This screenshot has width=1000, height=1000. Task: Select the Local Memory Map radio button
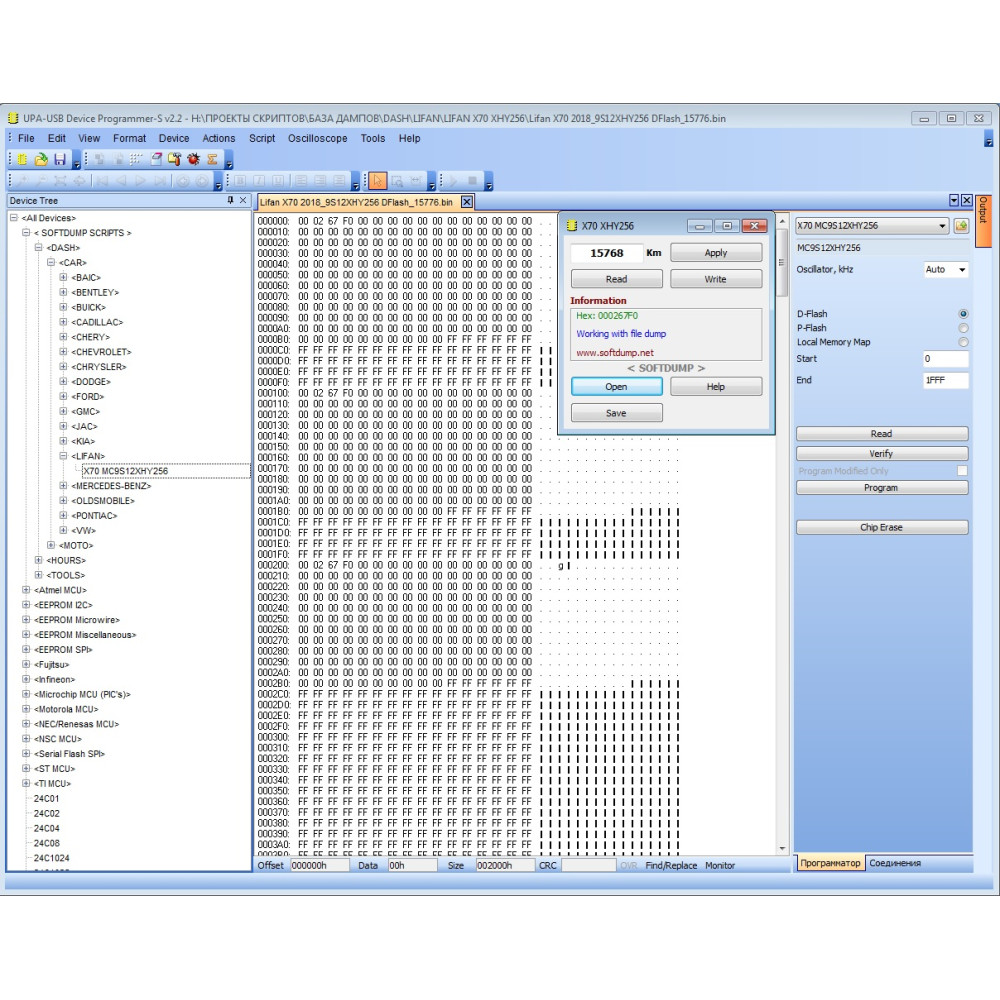coord(963,342)
